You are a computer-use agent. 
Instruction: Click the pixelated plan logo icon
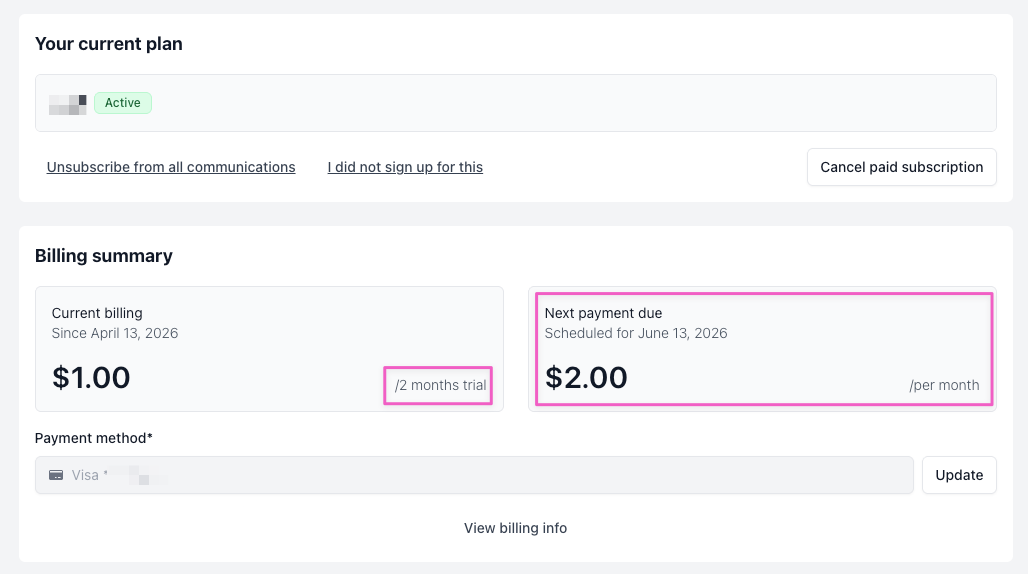click(x=69, y=103)
